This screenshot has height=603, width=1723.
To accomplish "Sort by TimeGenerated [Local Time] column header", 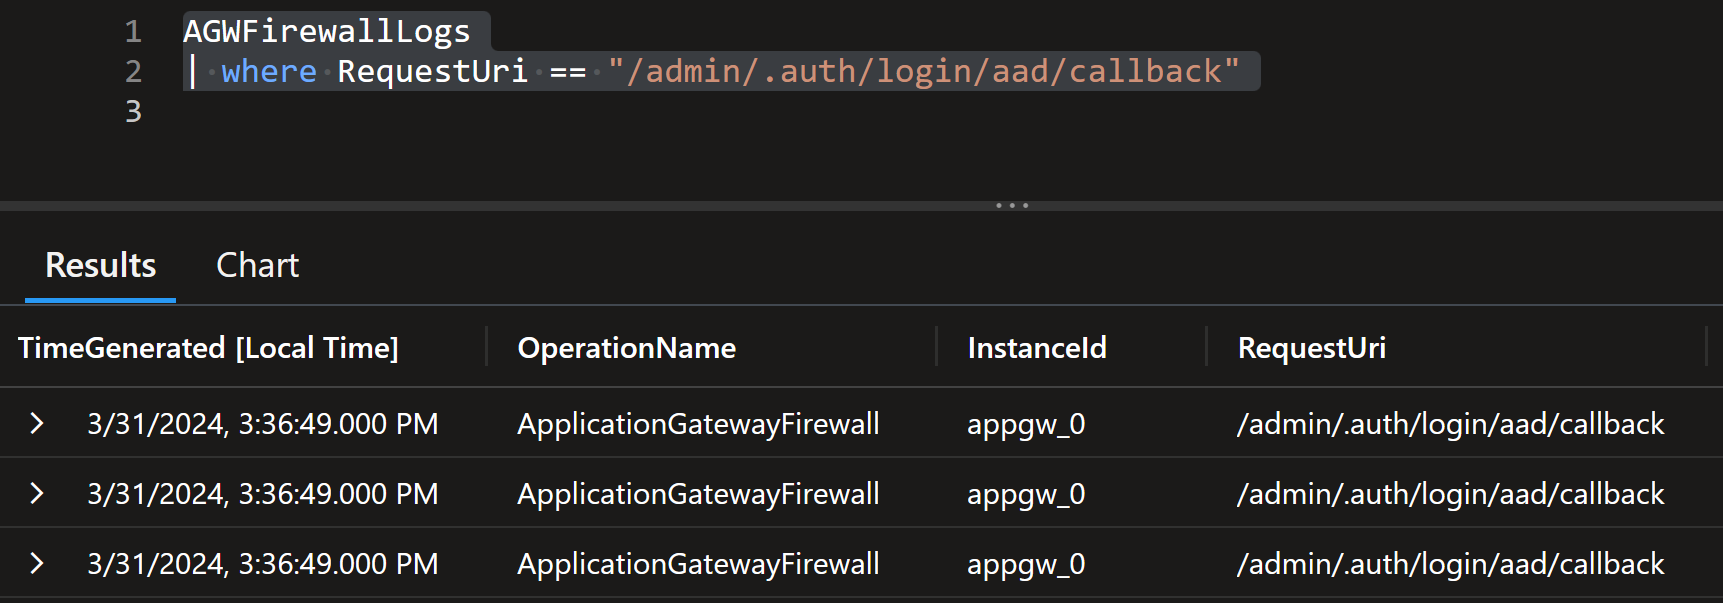I will pos(208,348).
